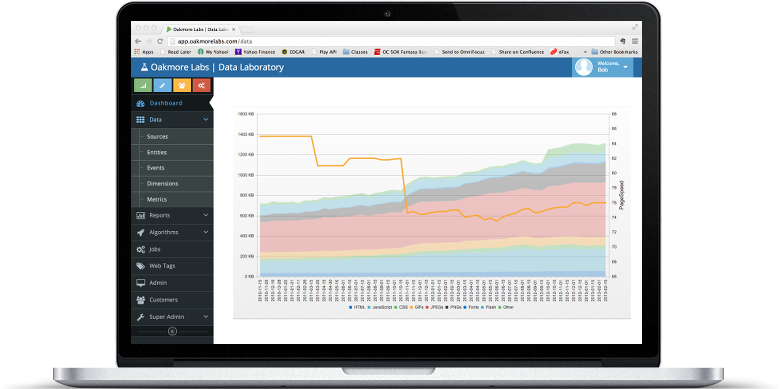Toggle the CSS series in chart legend
The width and height of the screenshot is (781, 389).
coord(402,307)
